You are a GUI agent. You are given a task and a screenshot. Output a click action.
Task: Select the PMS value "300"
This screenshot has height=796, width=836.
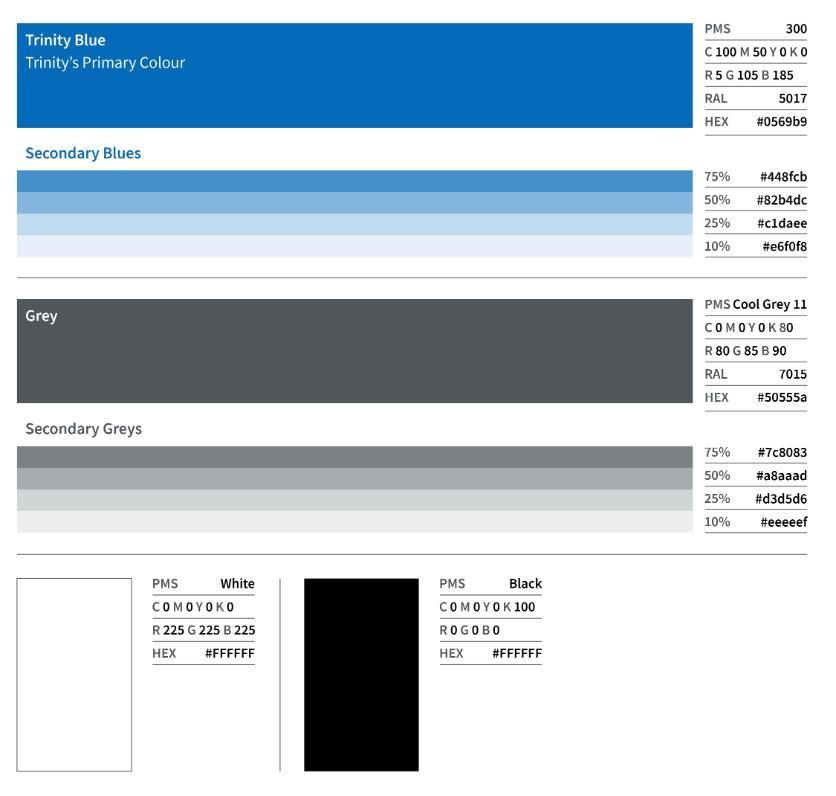click(796, 29)
